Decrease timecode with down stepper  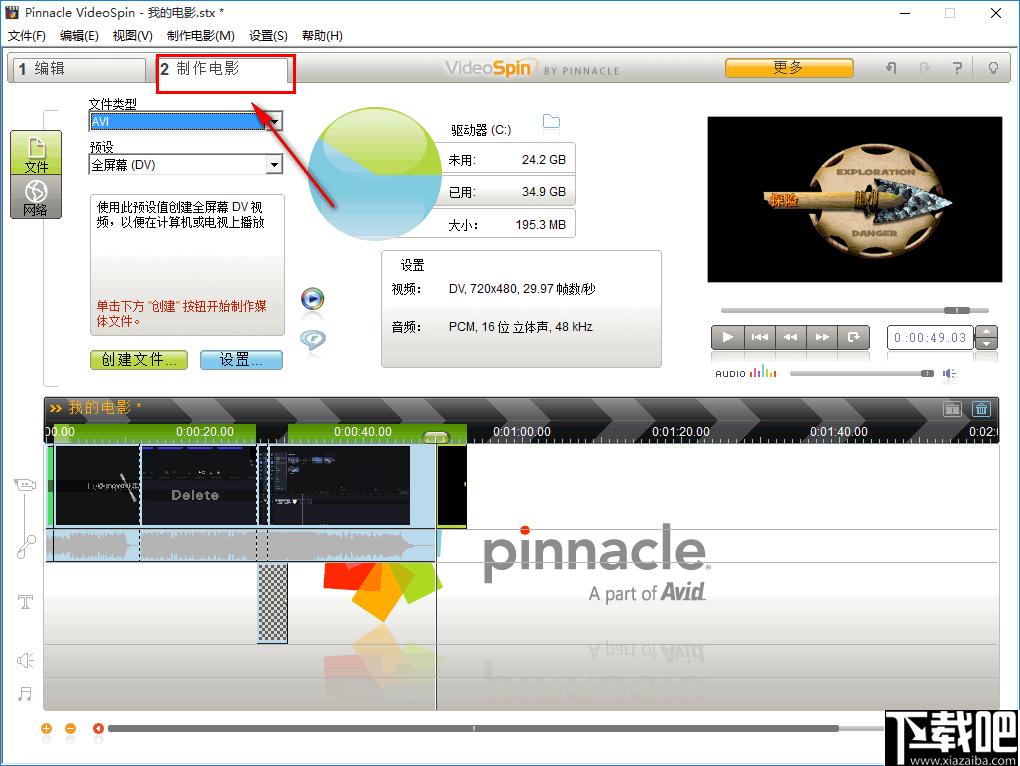[987, 343]
